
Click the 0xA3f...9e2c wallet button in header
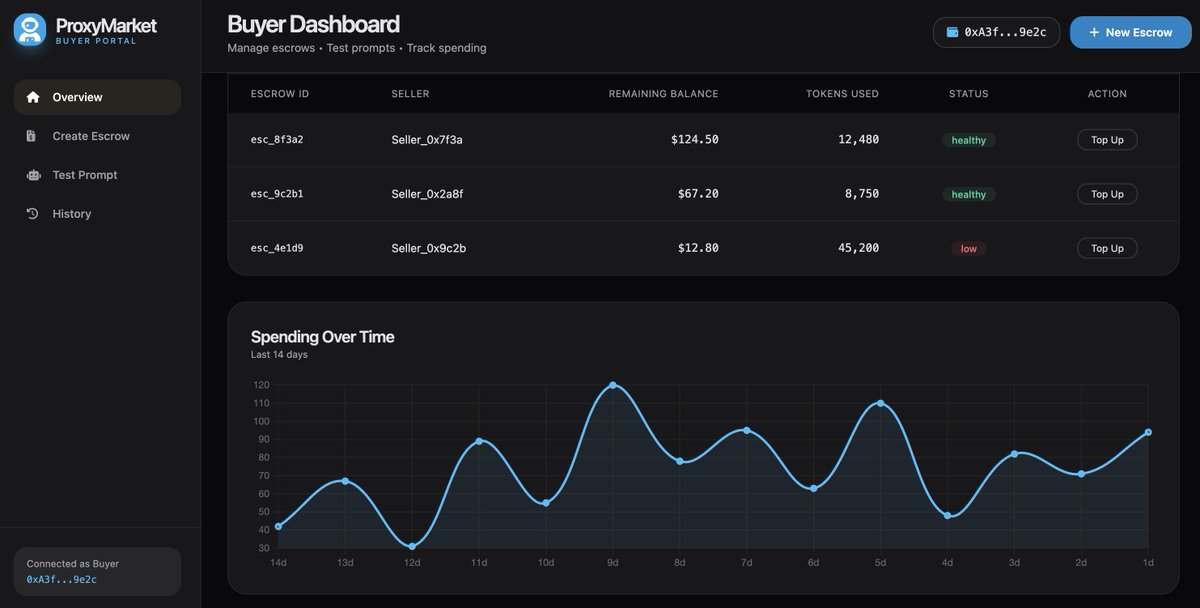coord(996,32)
